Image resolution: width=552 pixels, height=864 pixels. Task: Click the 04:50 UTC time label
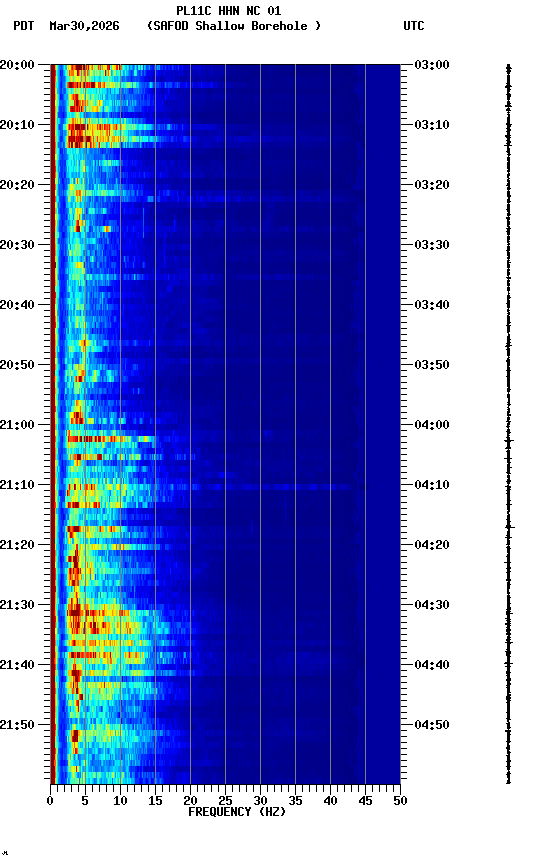[432, 725]
